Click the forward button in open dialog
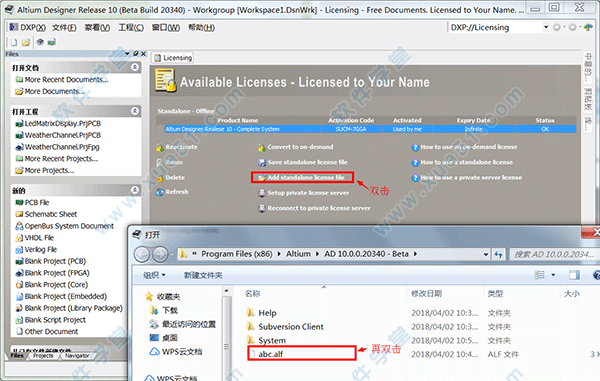This screenshot has height=381, width=600. [160, 254]
